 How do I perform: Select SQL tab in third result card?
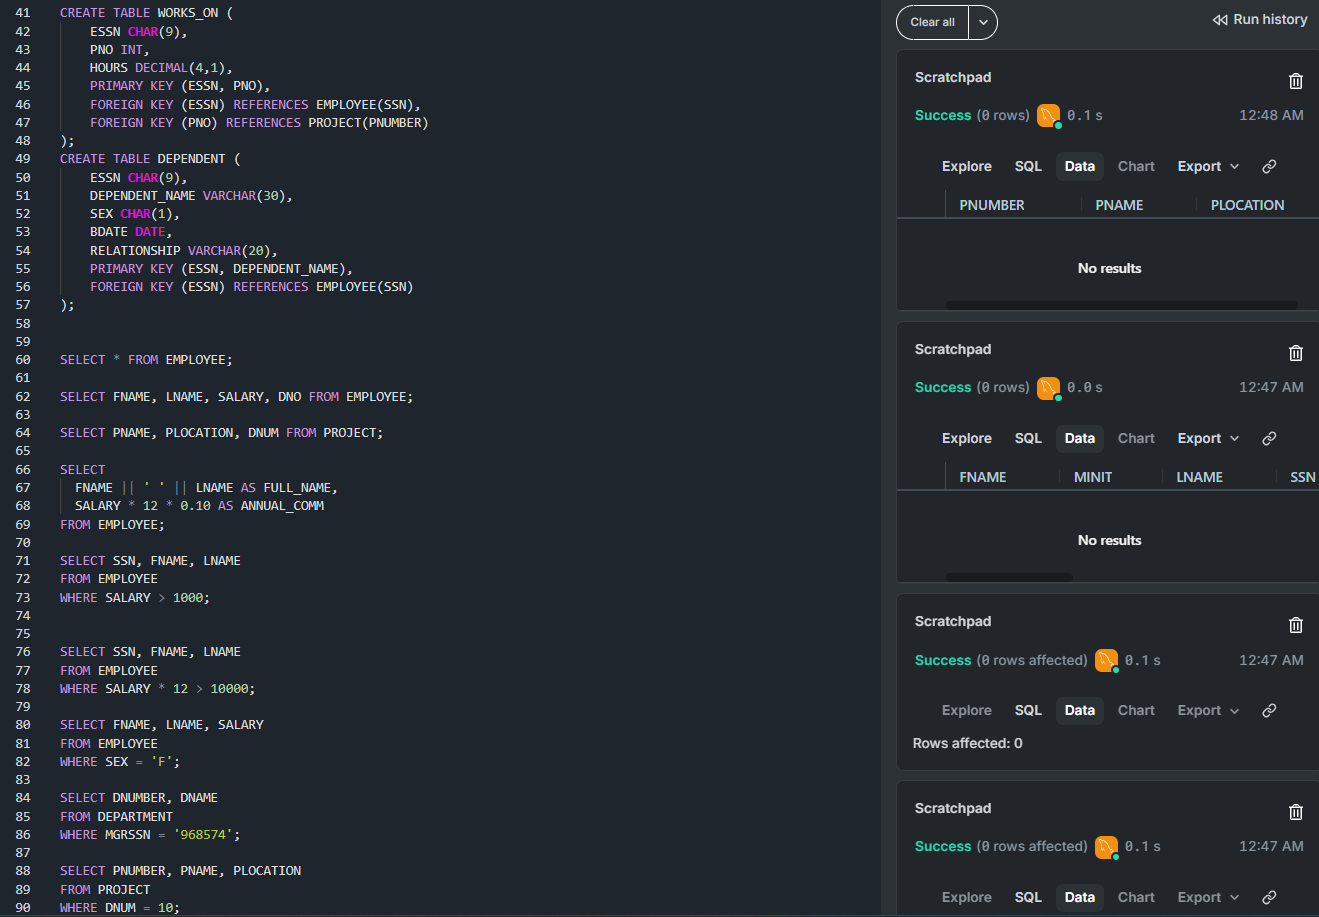(1028, 711)
